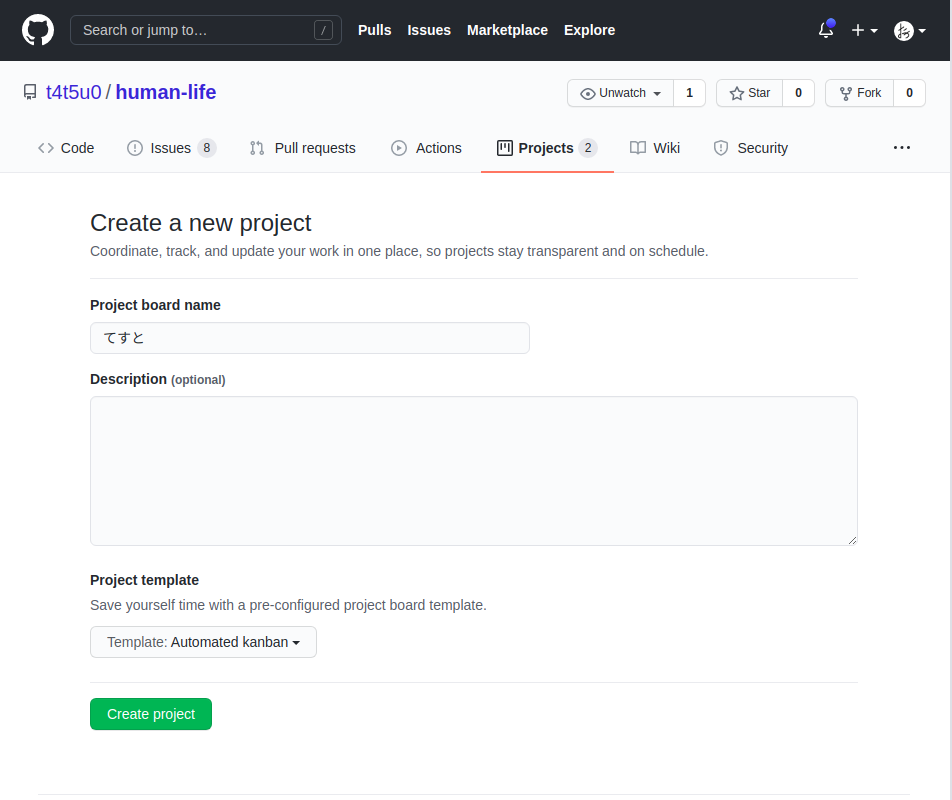Switch to the Actions tab
This screenshot has height=800, width=952.
coord(426,148)
